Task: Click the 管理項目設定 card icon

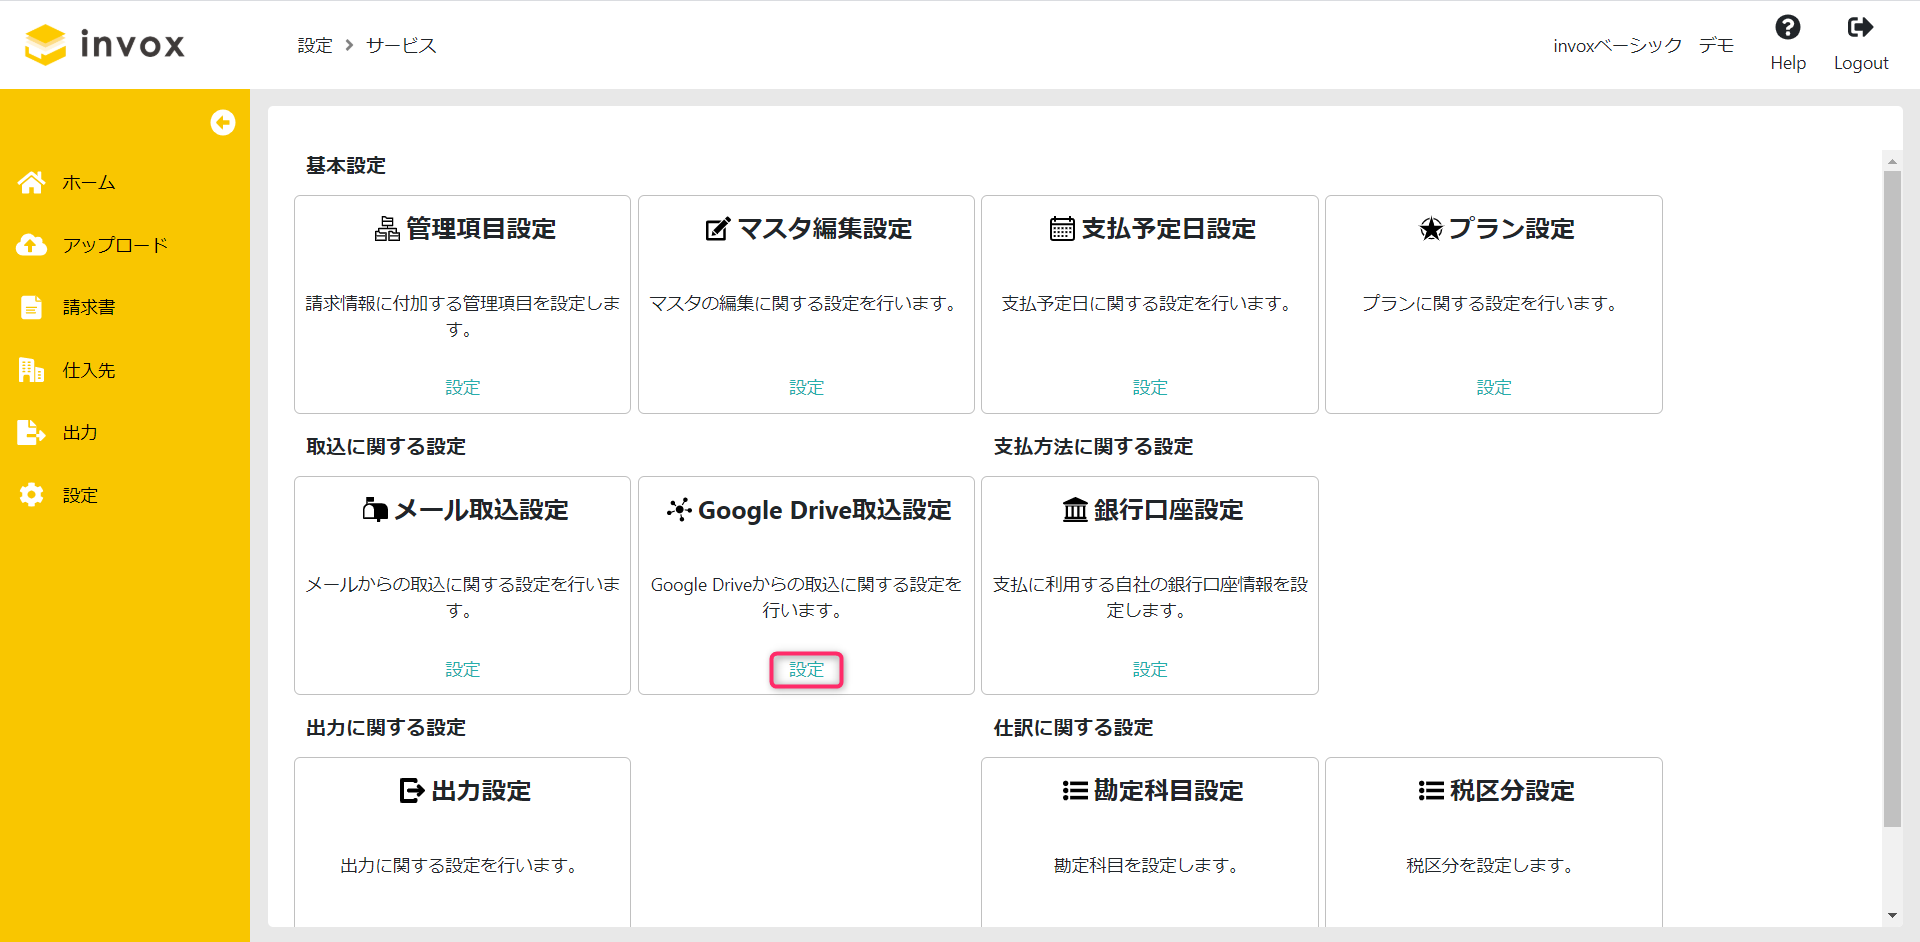Action: (x=387, y=229)
